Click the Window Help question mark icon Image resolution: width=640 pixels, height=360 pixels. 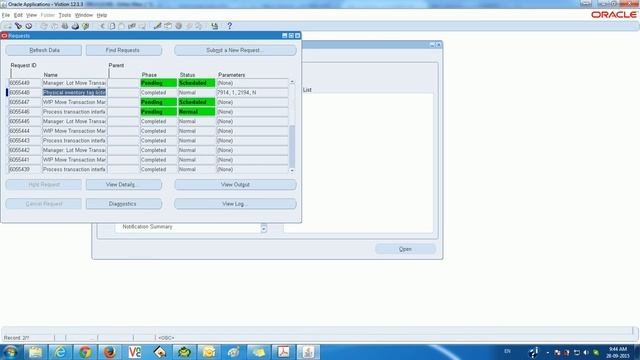(229, 26)
